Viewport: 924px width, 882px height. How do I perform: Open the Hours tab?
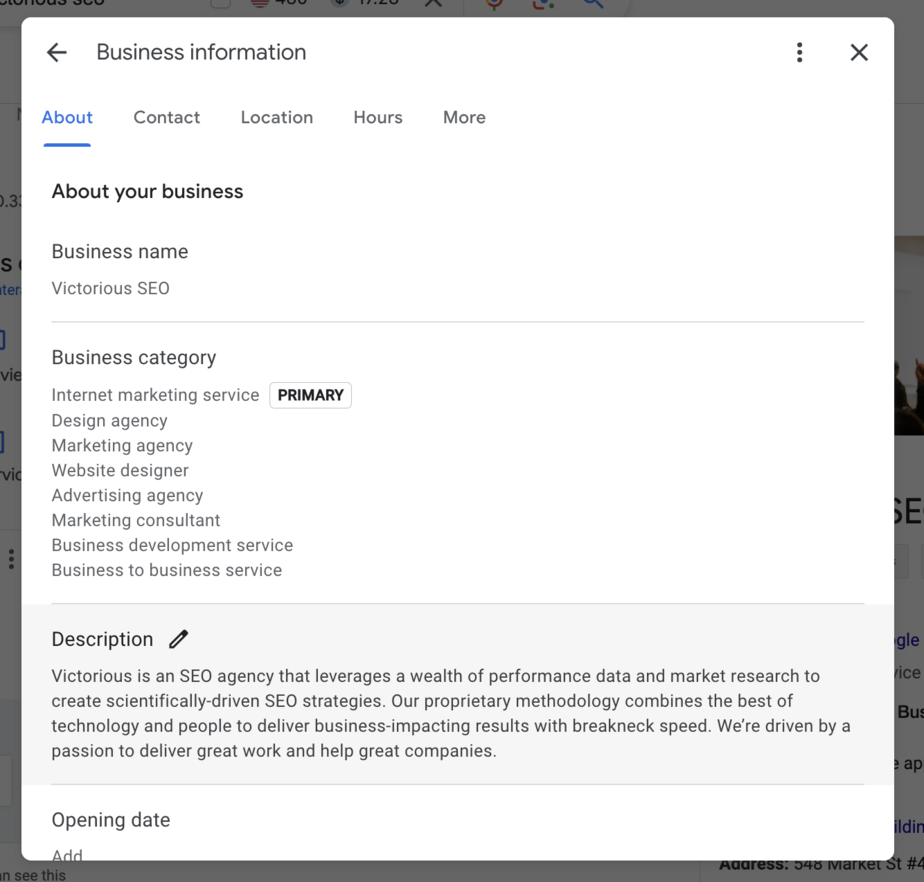(x=377, y=117)
